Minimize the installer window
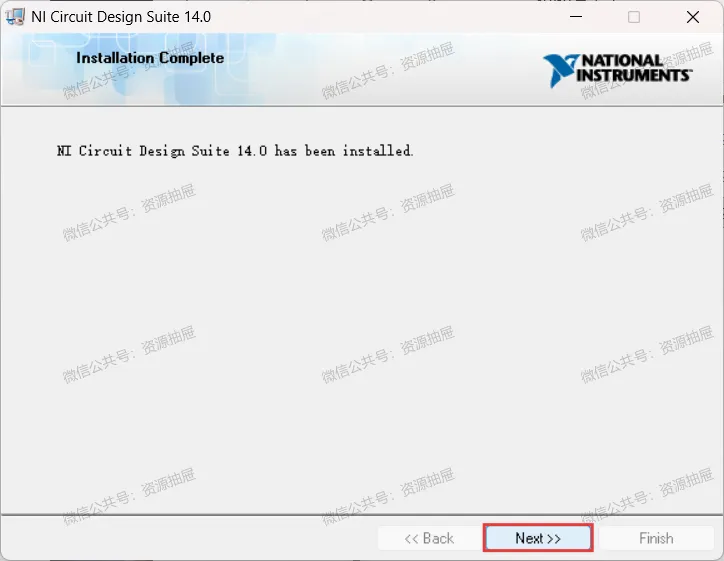The width and height of the screenshot is (724, 561). [576, 17]
